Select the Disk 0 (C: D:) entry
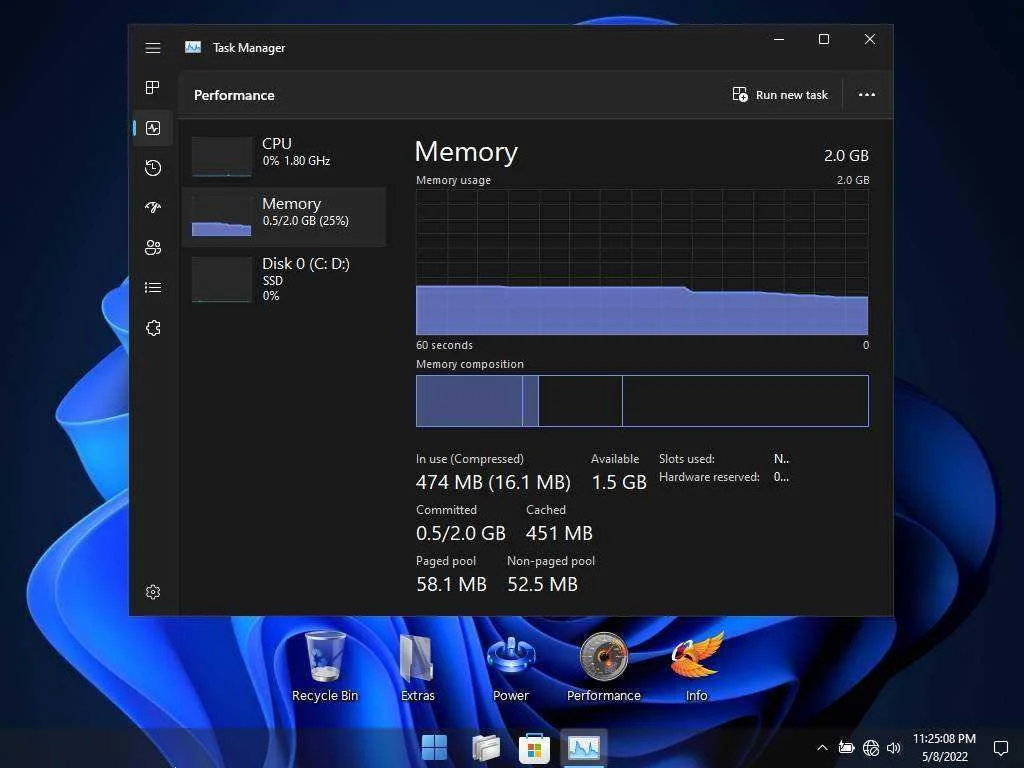The height and width of the screenshot is (768, 1024). click(x=284, y=279)
